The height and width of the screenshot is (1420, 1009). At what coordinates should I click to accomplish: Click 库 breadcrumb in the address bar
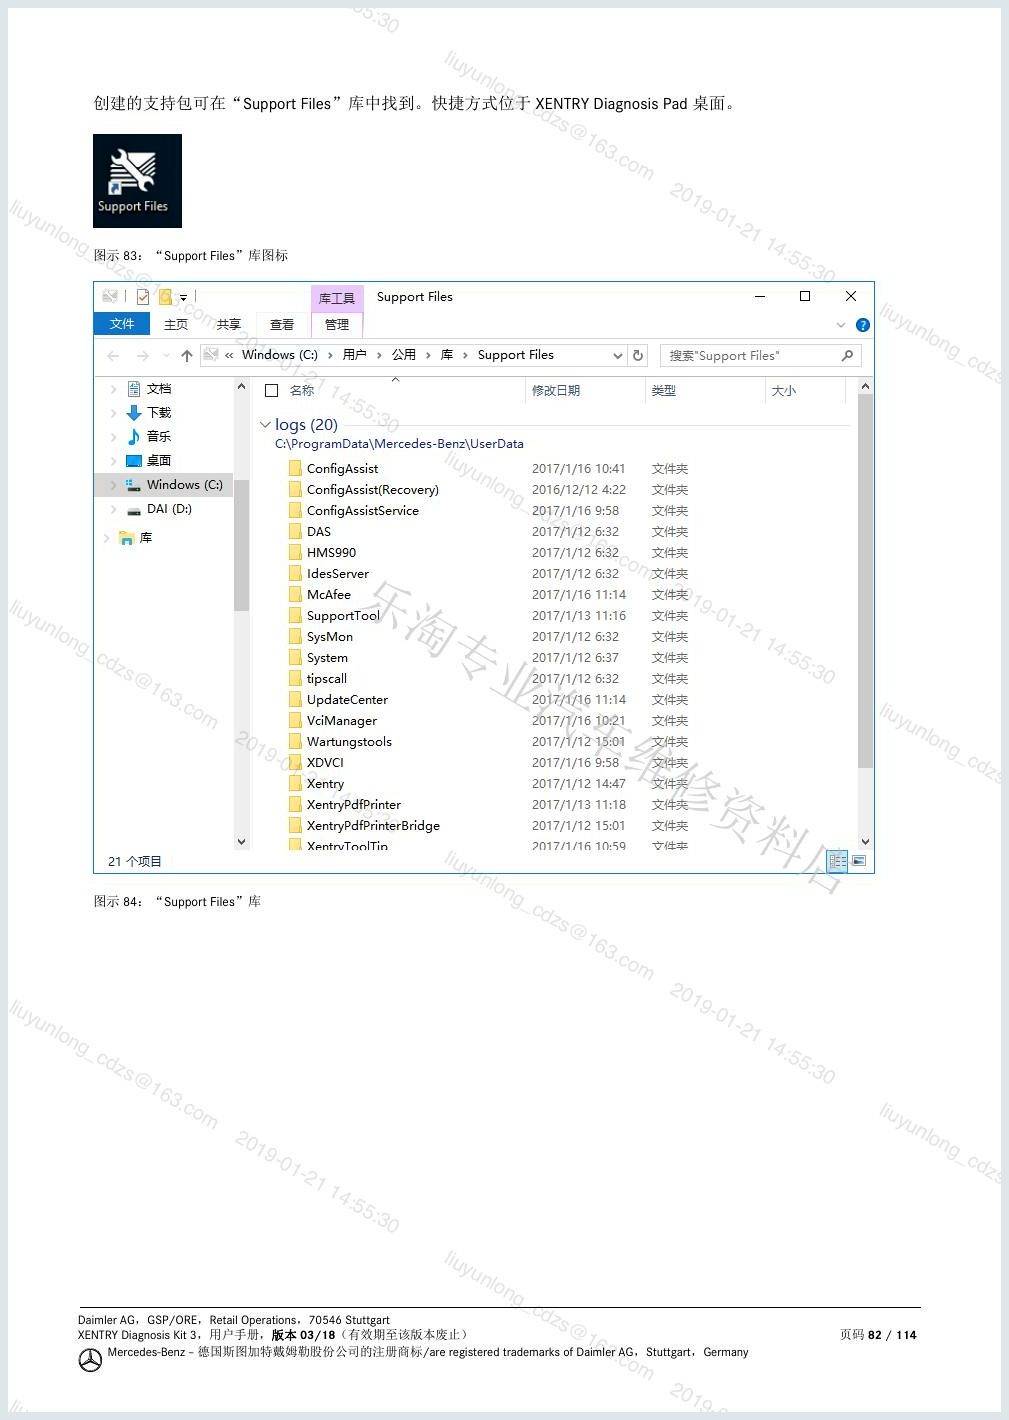tap(447, 355)
